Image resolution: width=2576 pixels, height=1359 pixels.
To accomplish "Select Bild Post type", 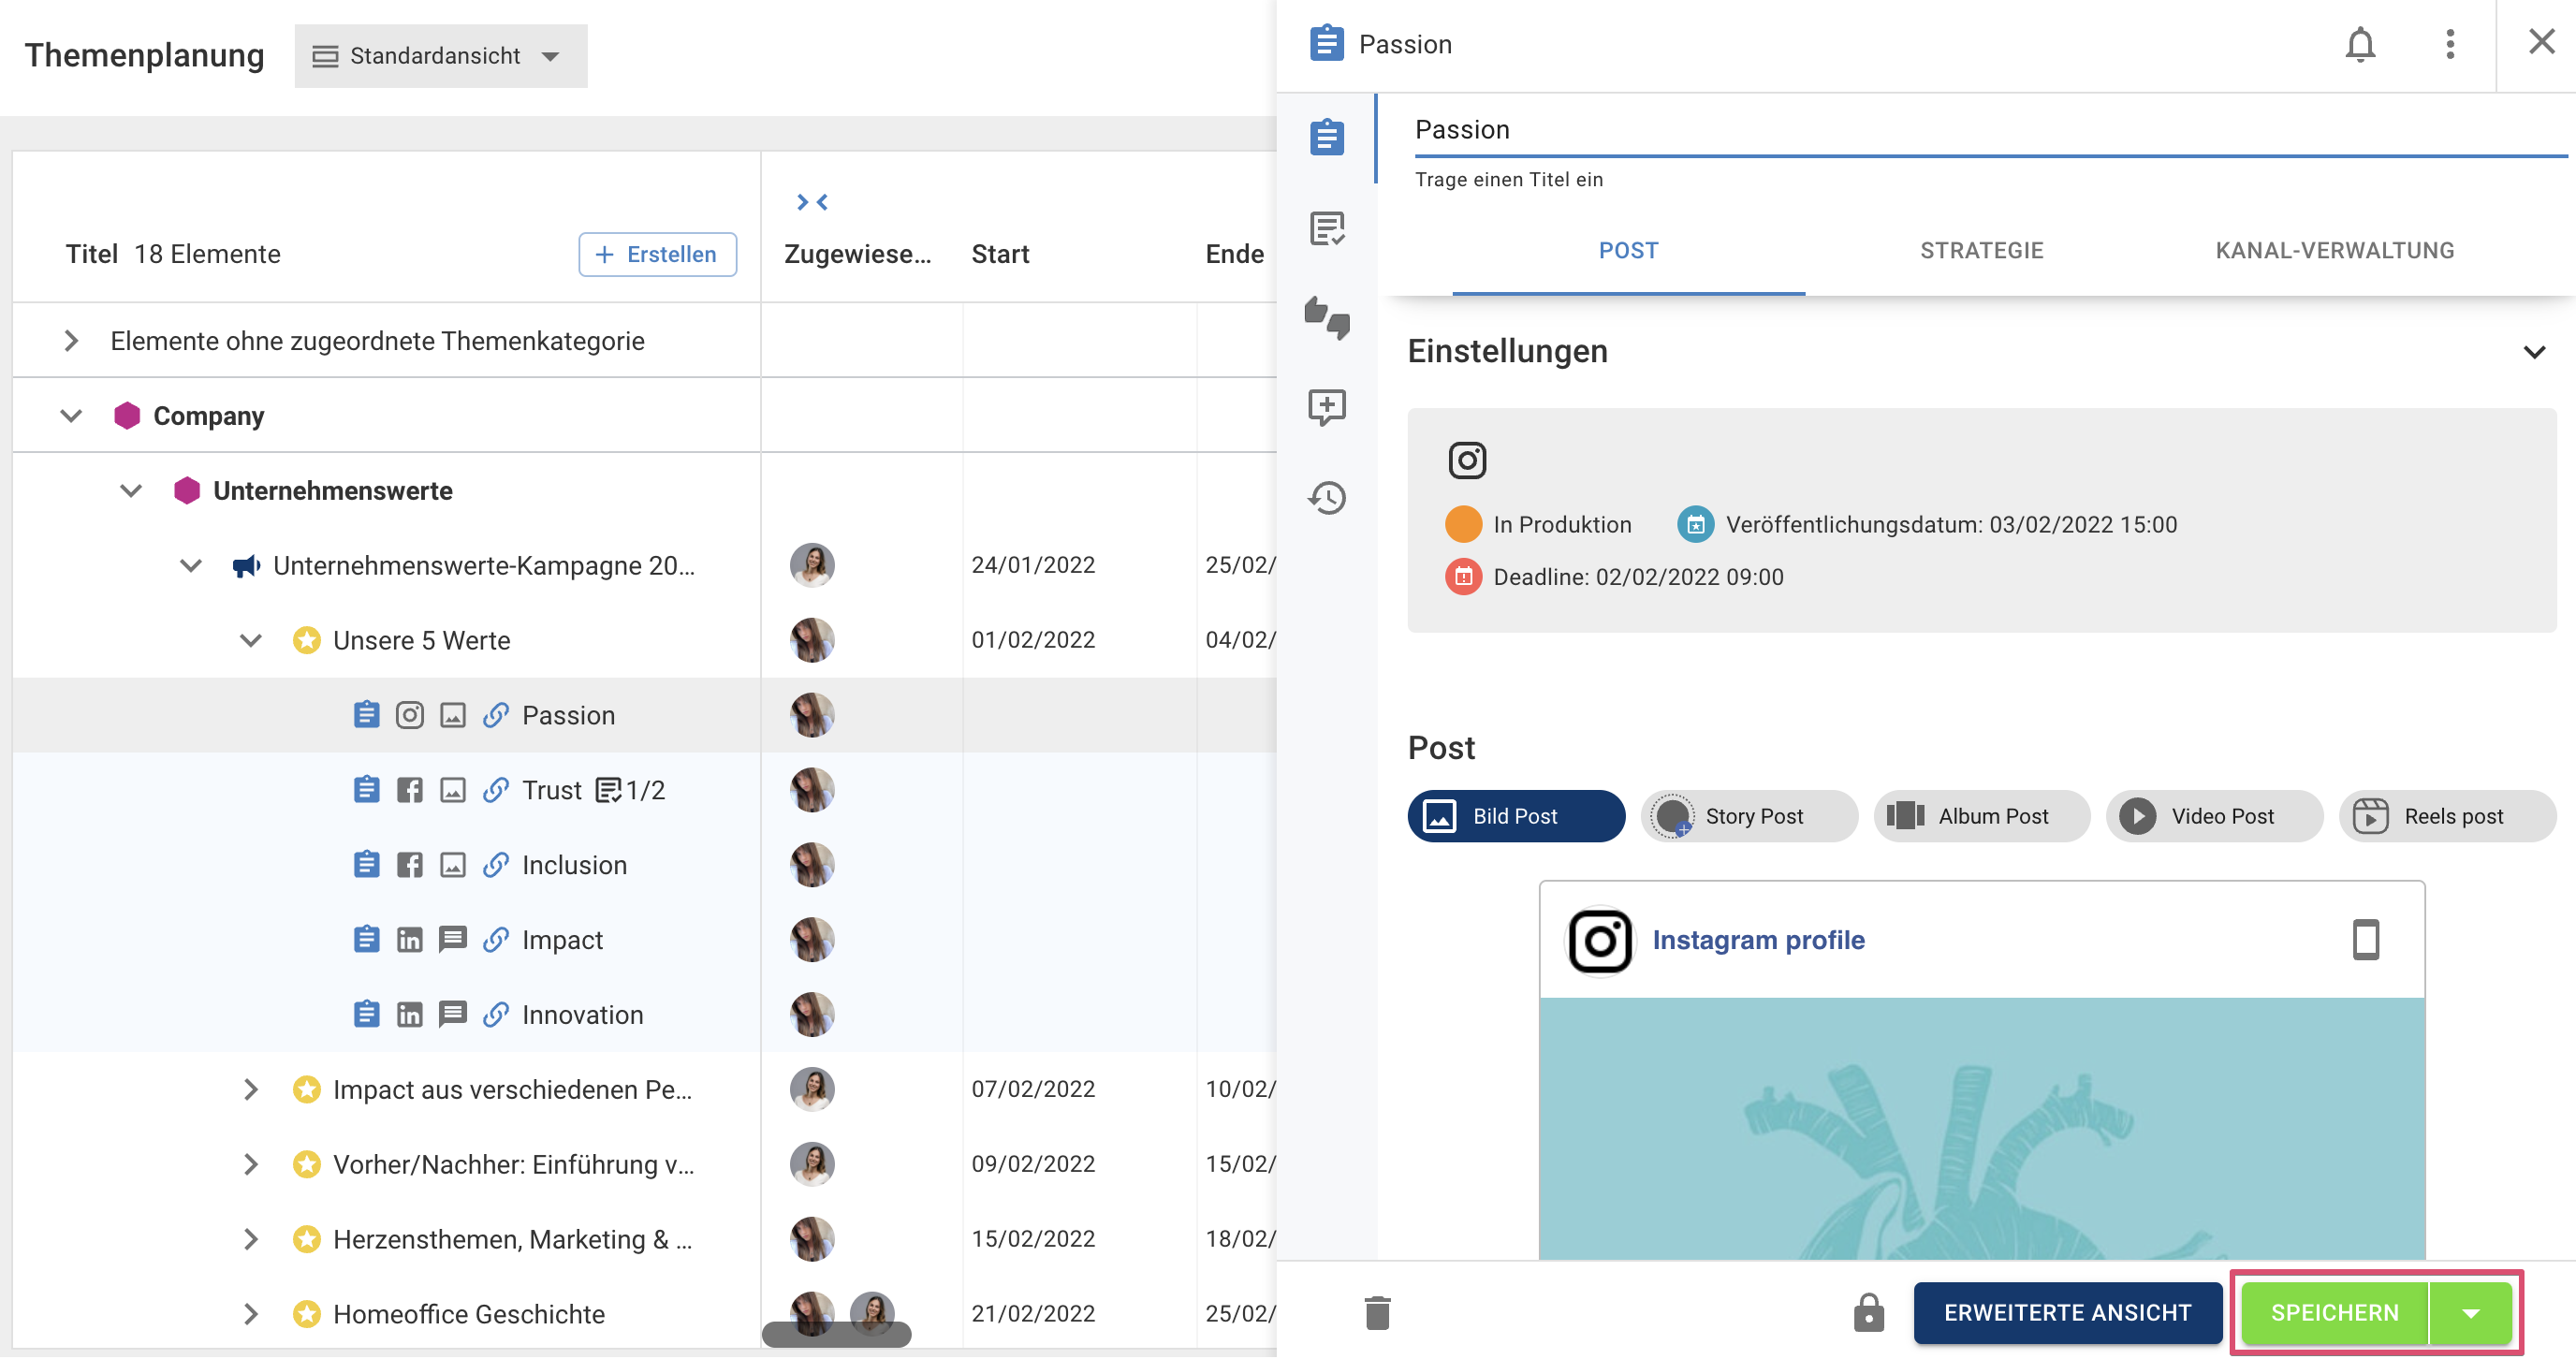I will click(1515, 816).
